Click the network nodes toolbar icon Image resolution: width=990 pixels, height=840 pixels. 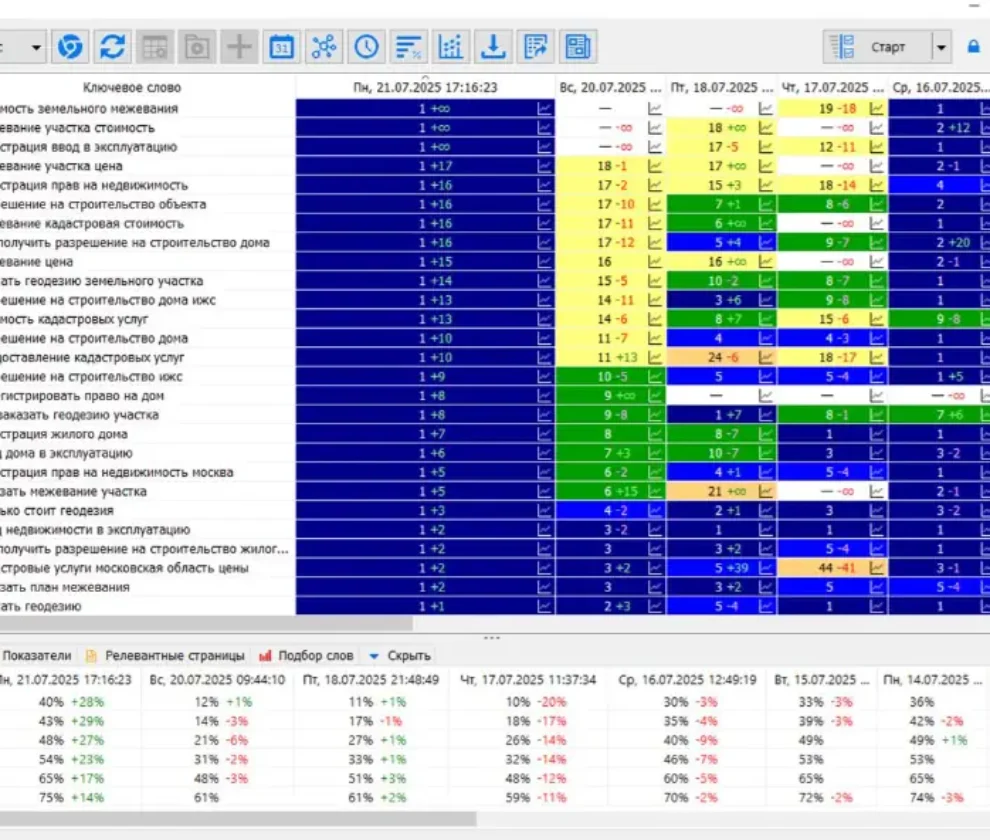tap(324, 47)
